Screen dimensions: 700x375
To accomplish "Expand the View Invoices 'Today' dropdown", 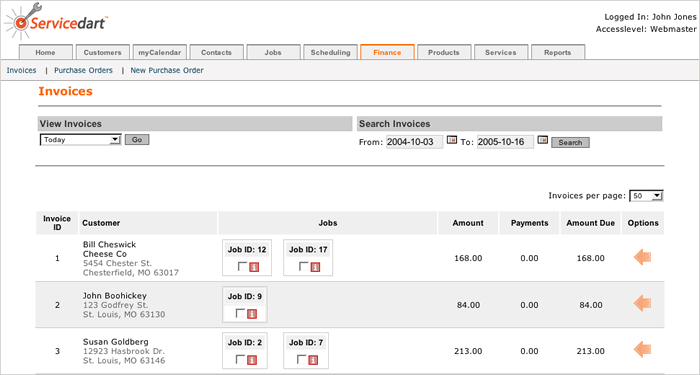I will point(80,140).
